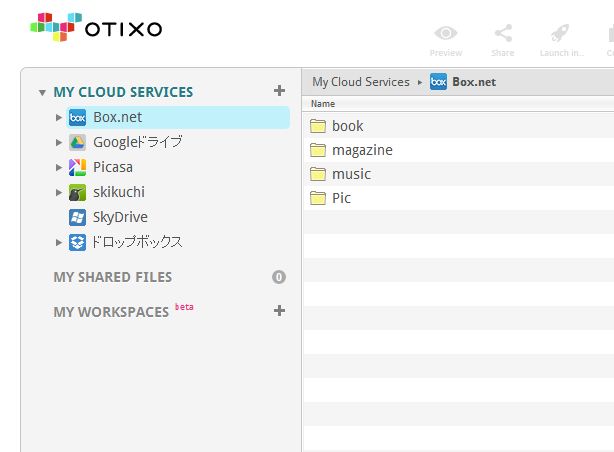Click the book folder icon

tap(318, 126)
